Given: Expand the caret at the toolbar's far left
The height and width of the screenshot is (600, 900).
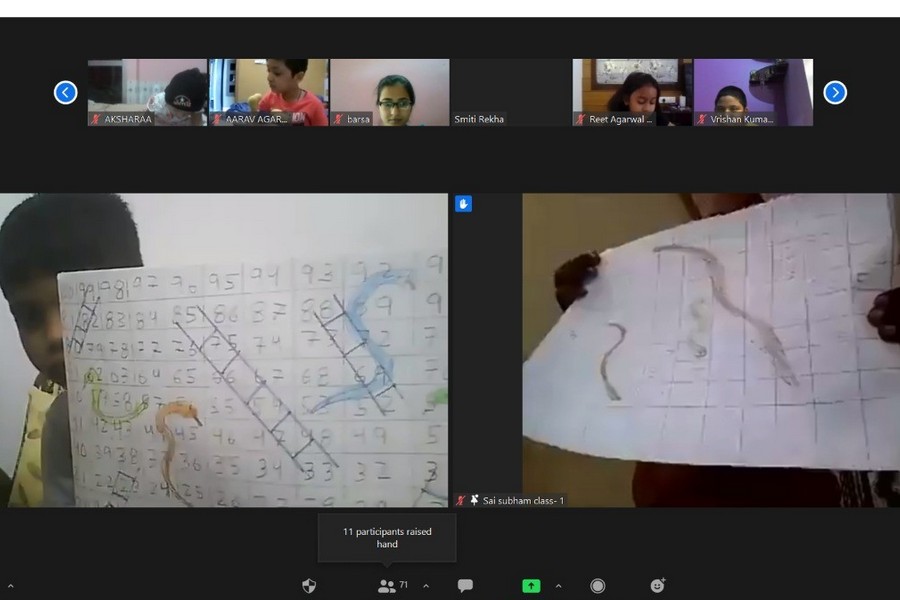Looking at the screenshot, I should pyautogui.click(x=10, y=586).
